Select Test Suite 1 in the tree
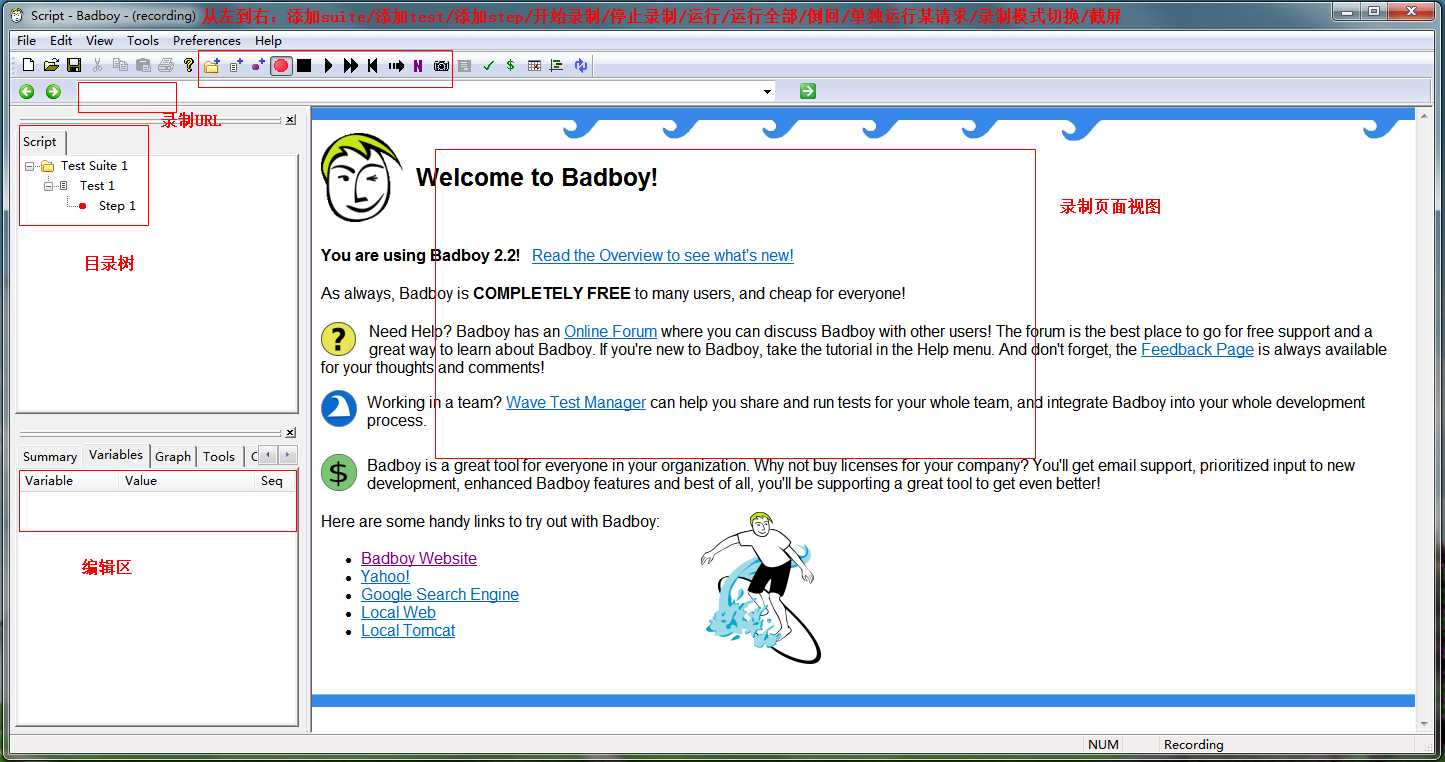1445x762 pixels. tap(94, 166)
